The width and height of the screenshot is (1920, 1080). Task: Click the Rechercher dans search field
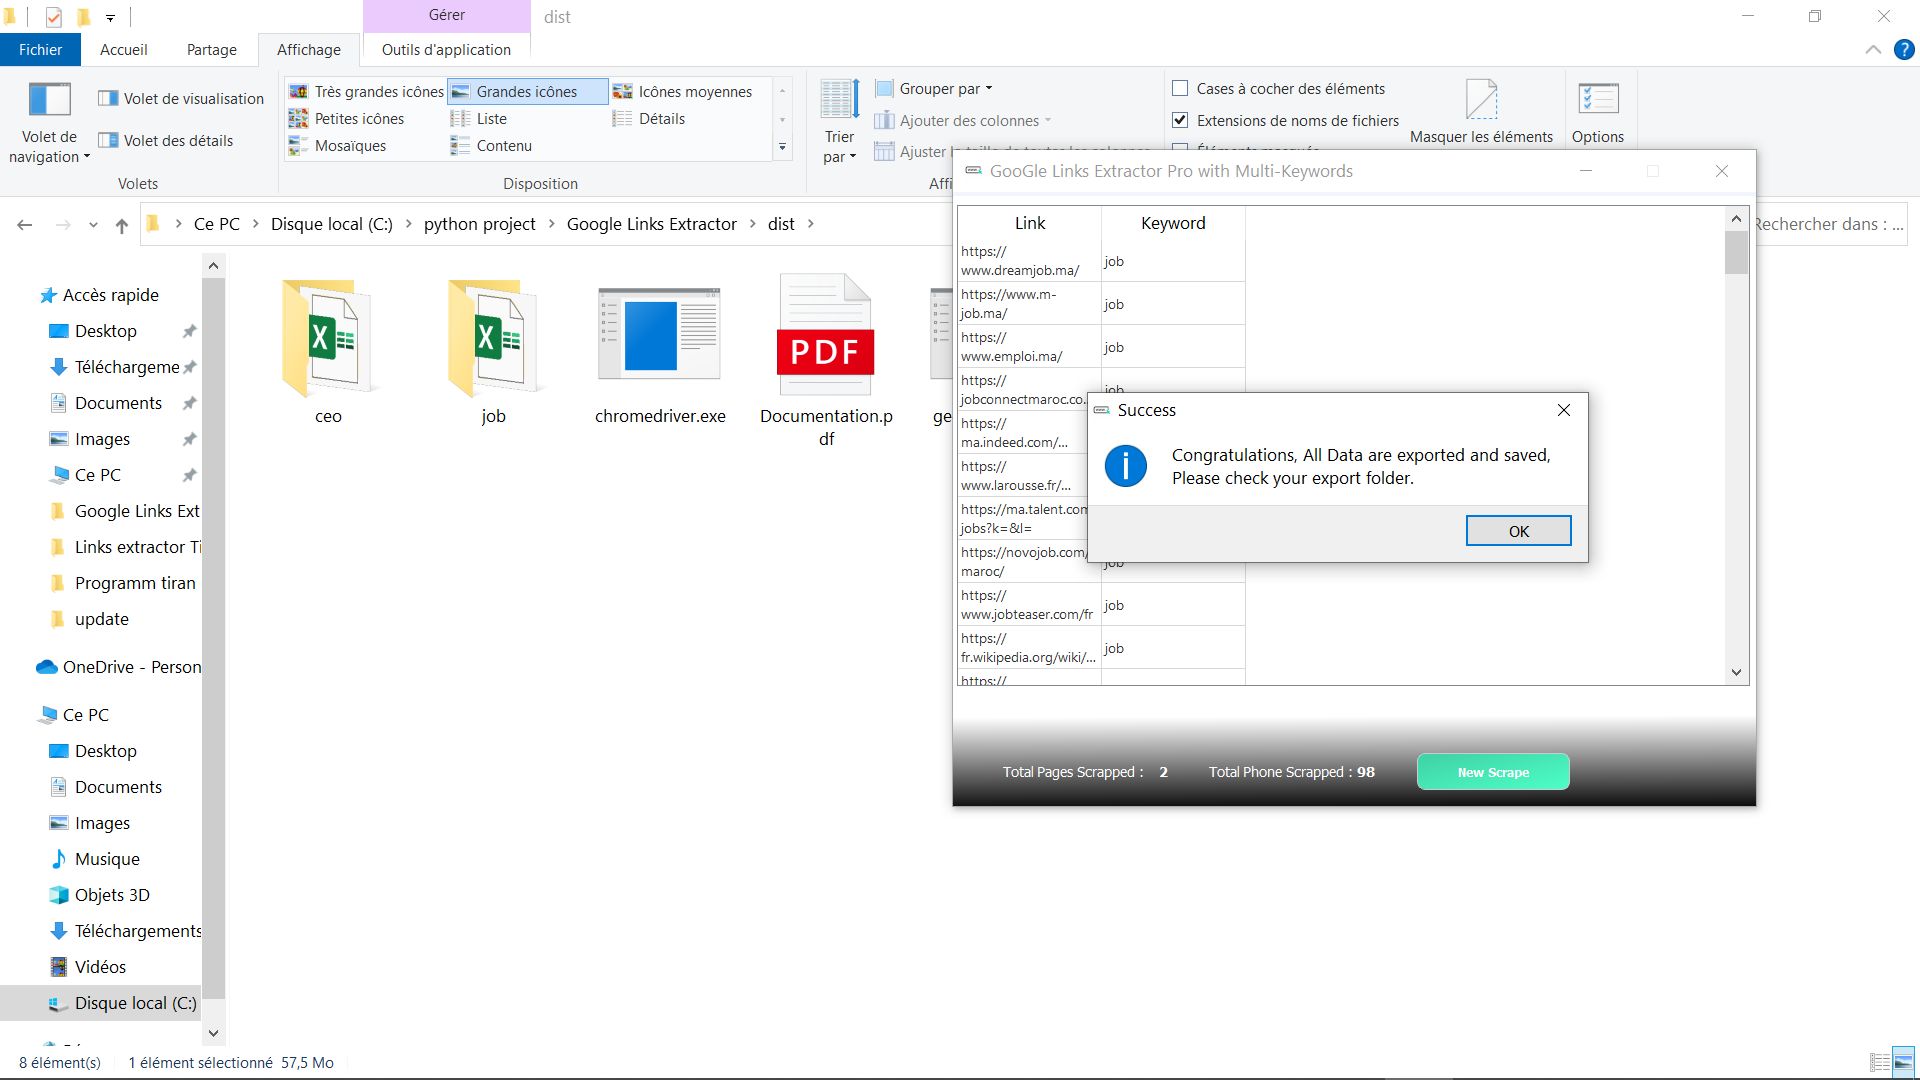pyautogui.click(x=1830, y=224)
